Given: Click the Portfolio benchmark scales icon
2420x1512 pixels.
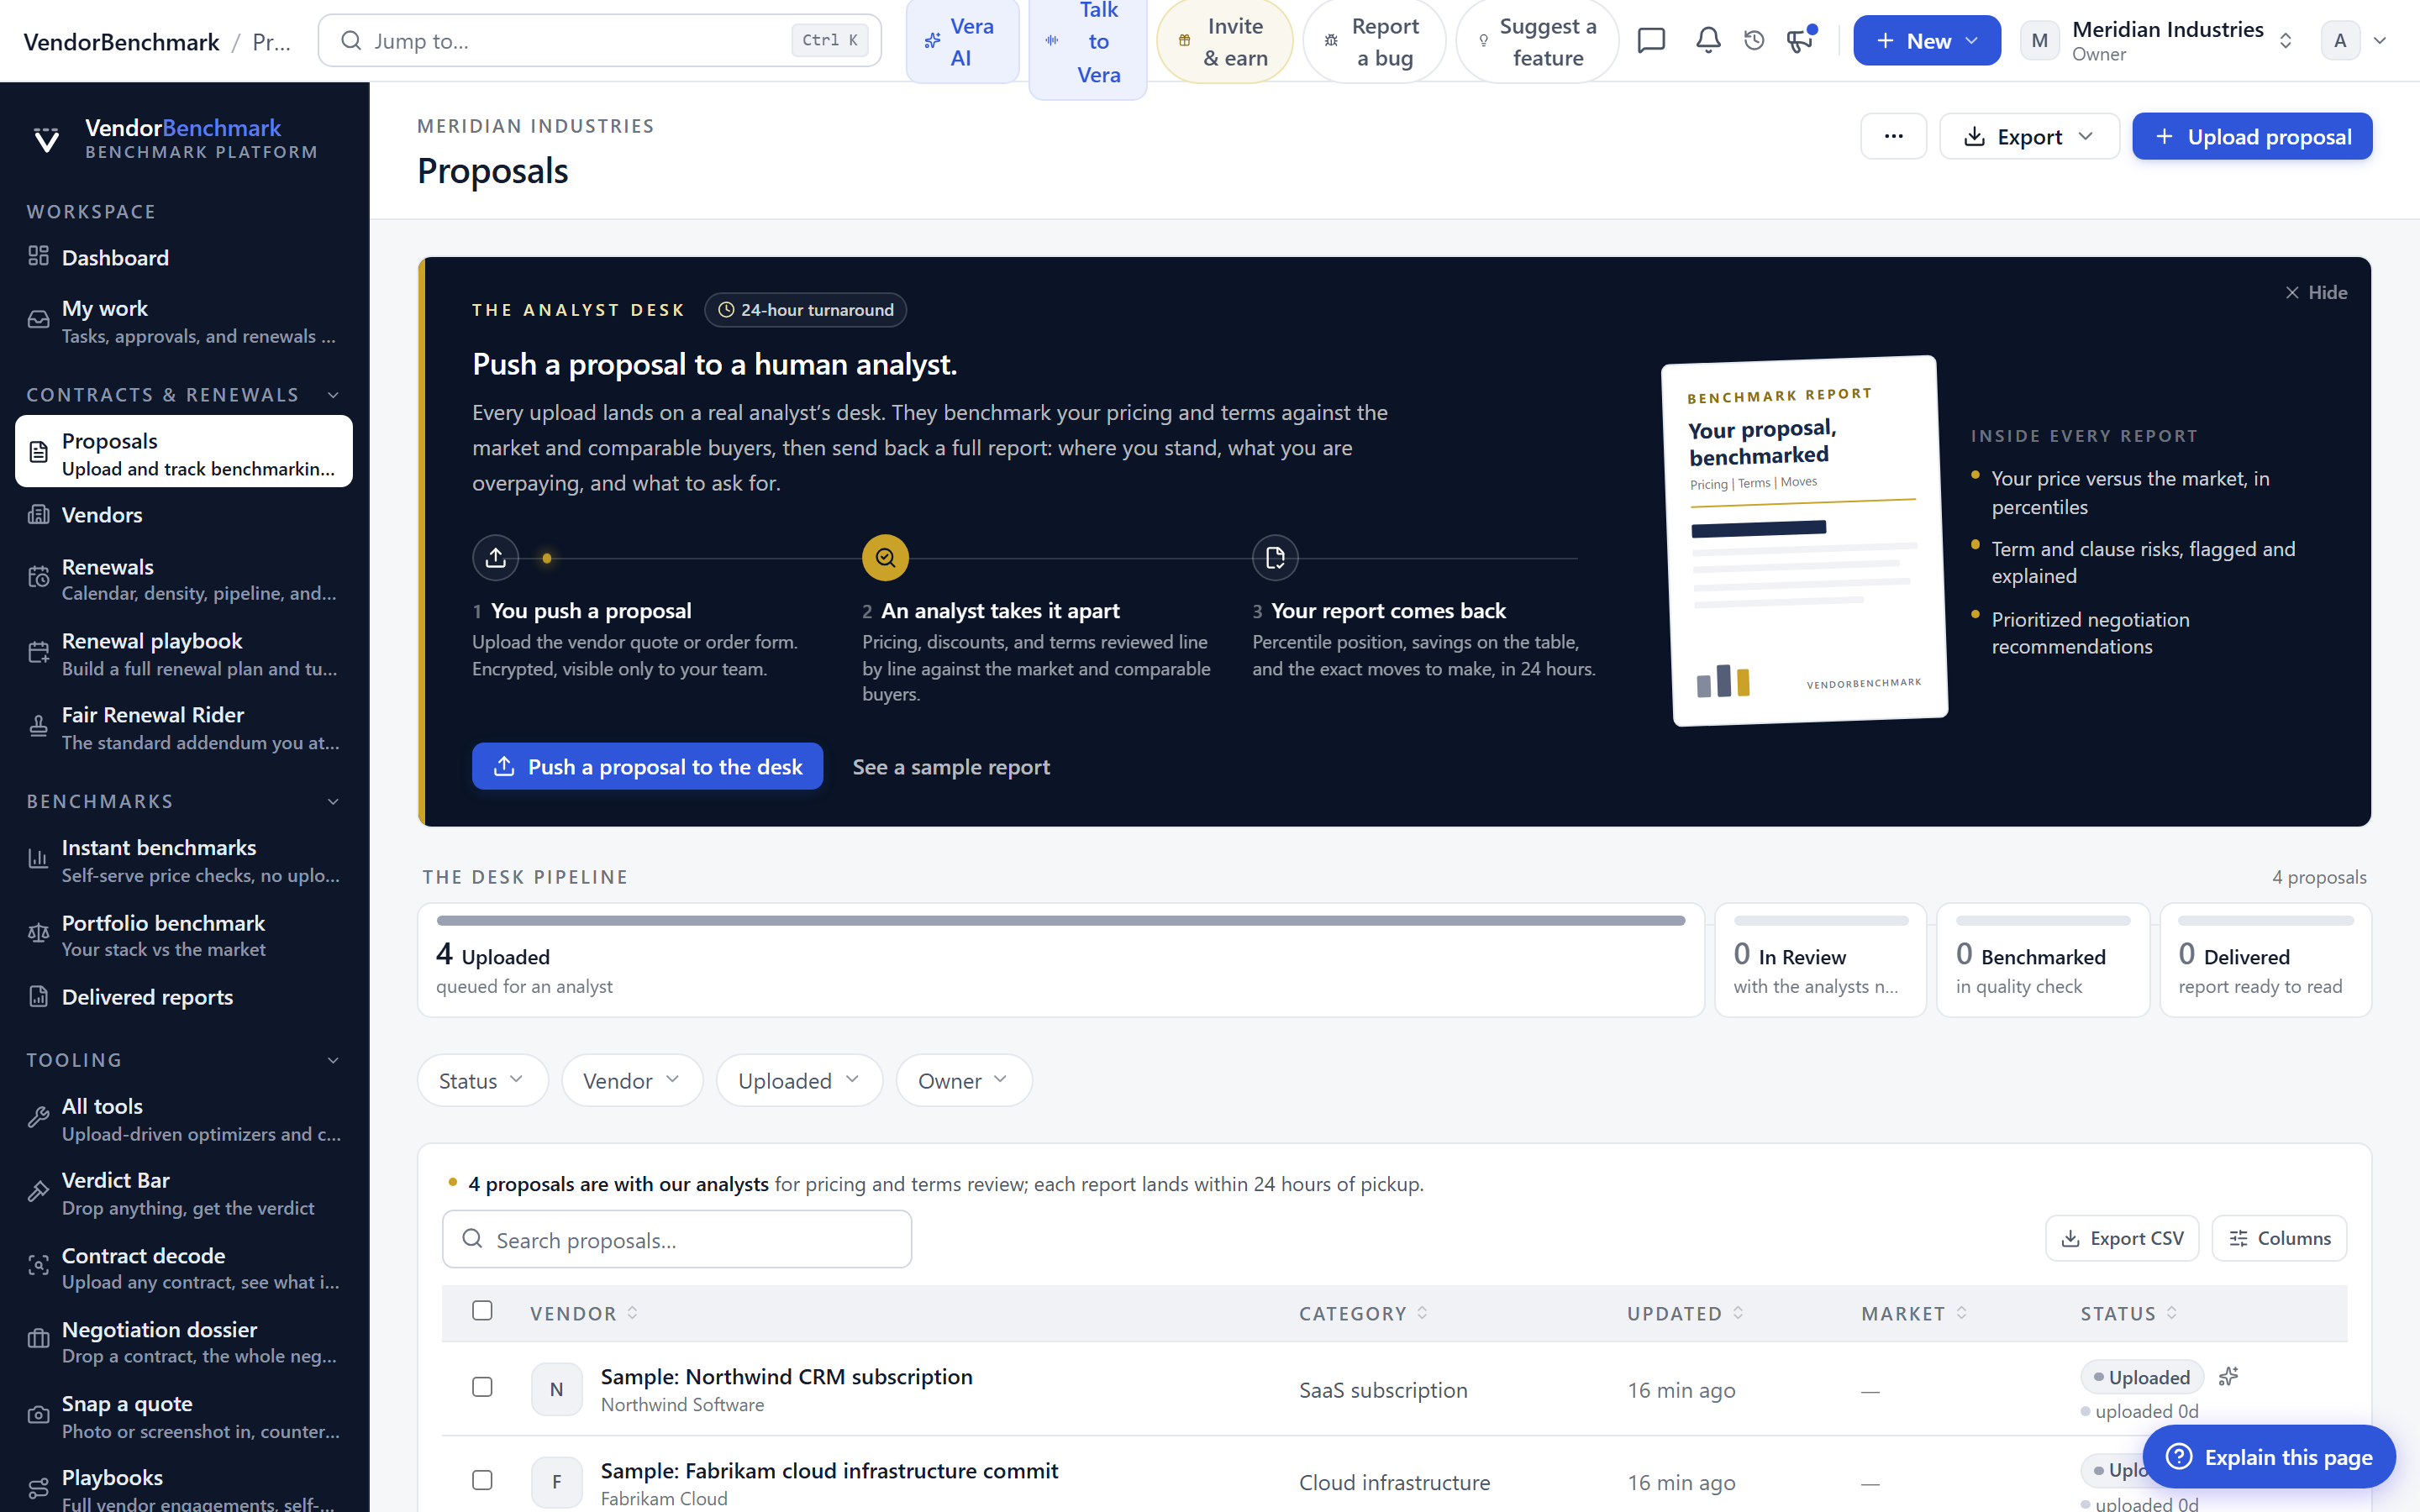Looking at the screenshot, I should point(38,934).
